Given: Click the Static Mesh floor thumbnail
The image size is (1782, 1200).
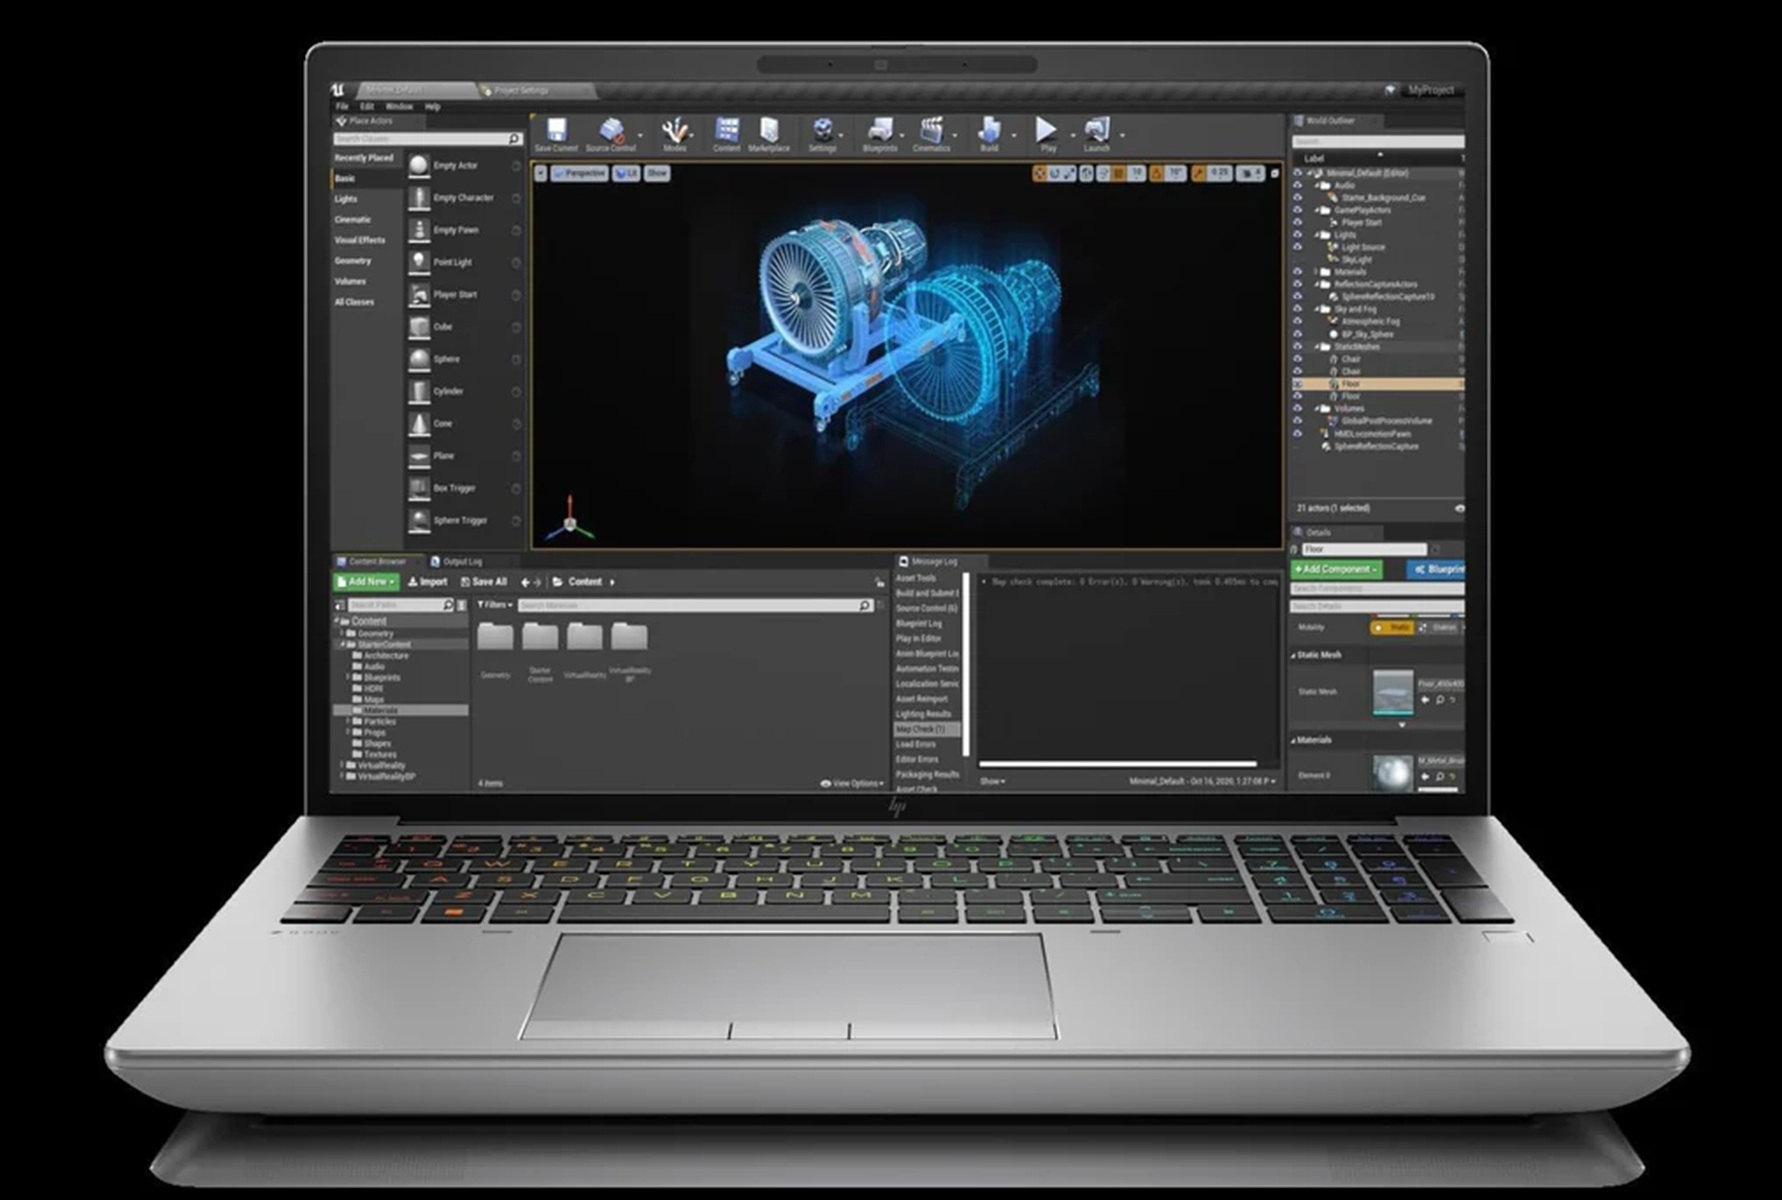Looking at the screenshot, I should [x=1393, y=692].
